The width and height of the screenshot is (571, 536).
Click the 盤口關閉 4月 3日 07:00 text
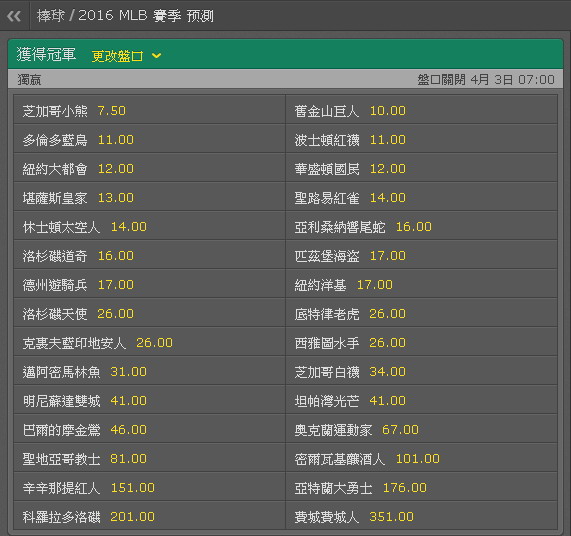[486, 79]
